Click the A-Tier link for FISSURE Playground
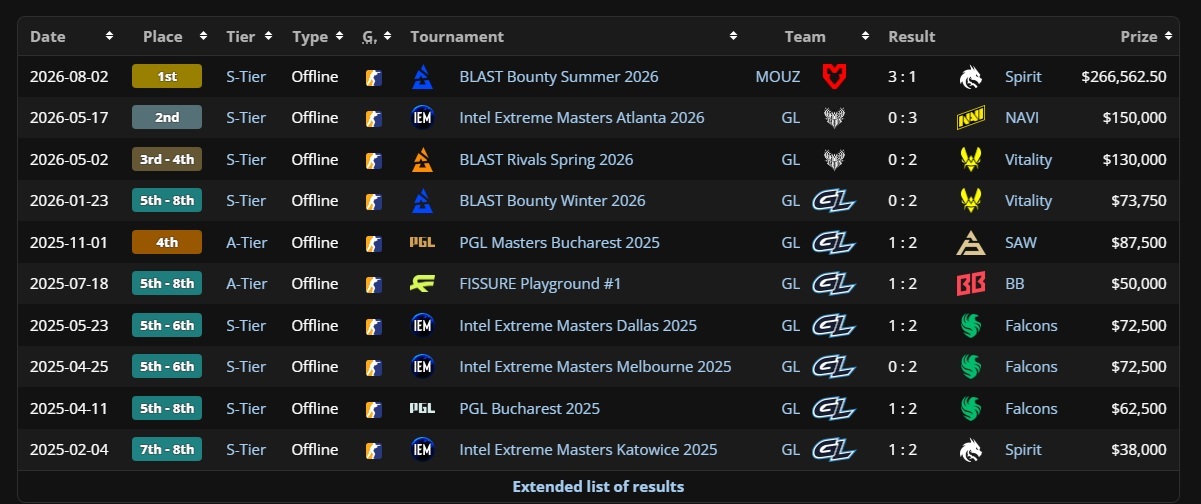Viewport: 1201px width, 504px height. point(247,284)
